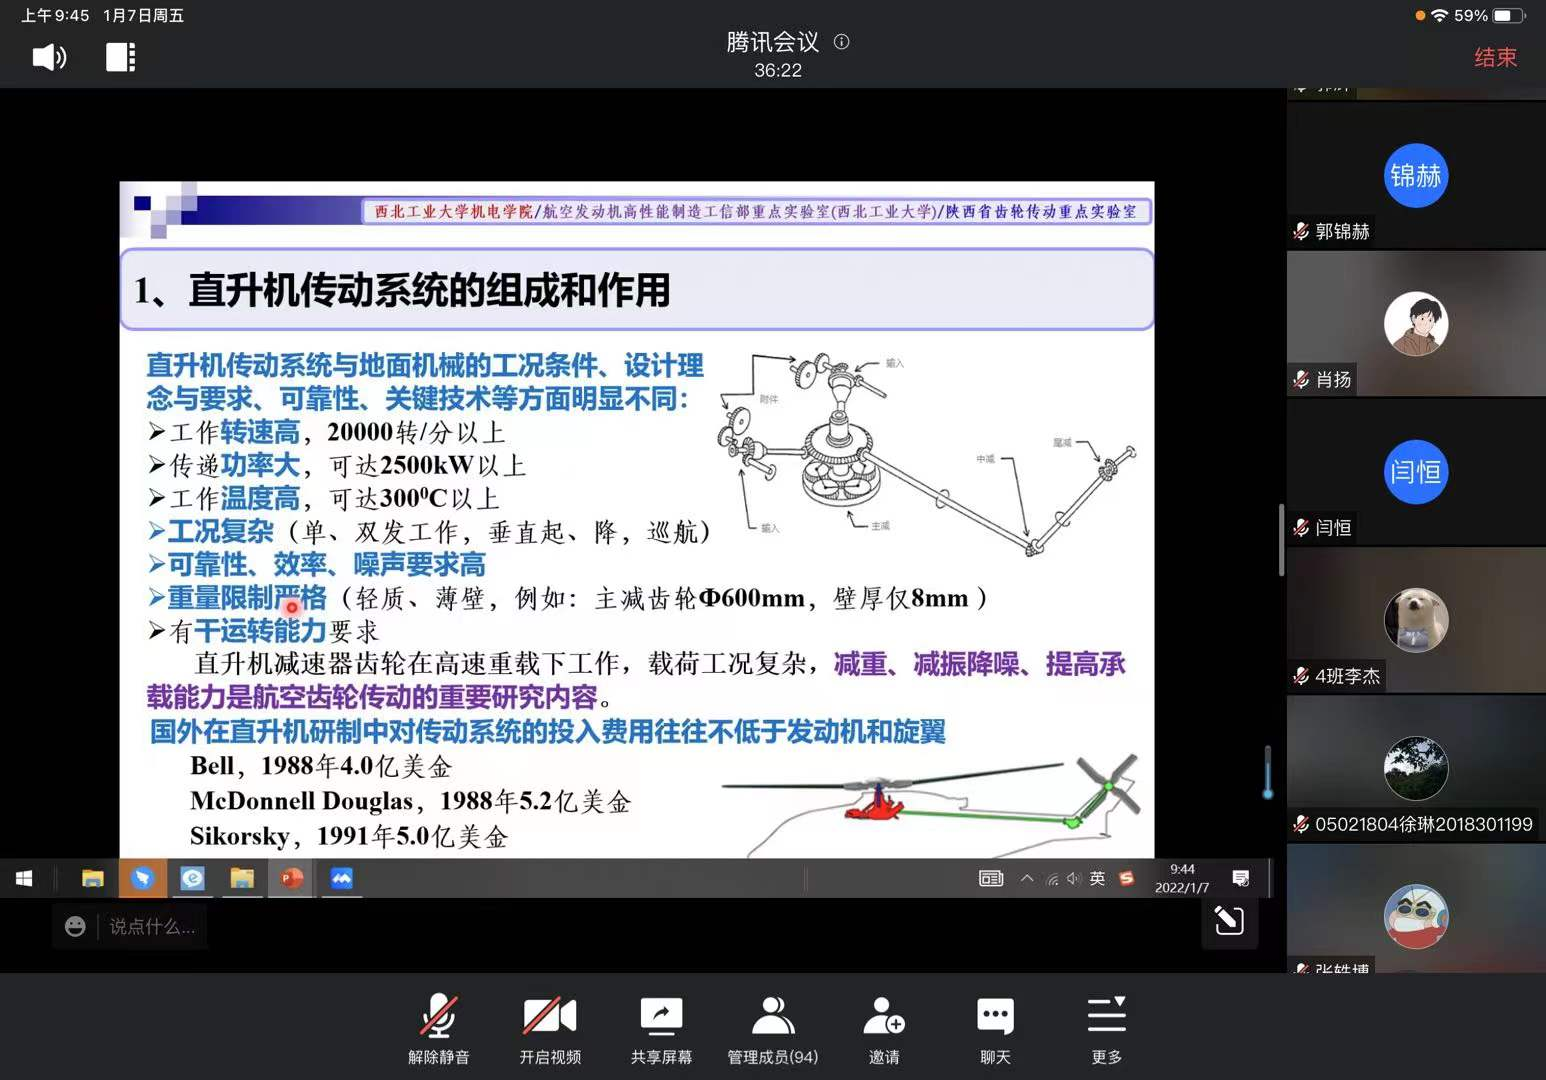Open the emoji picker smiley icon
Image resolution: width=1546 pixels, height=1080 pixels.
[x=75, y=927]
